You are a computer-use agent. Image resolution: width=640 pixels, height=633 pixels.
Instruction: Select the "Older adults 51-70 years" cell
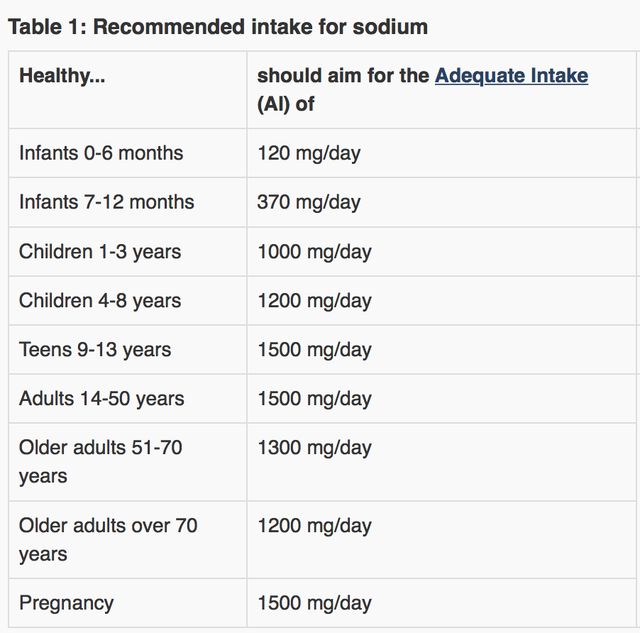pyautogui.click(x=100, y=461)
